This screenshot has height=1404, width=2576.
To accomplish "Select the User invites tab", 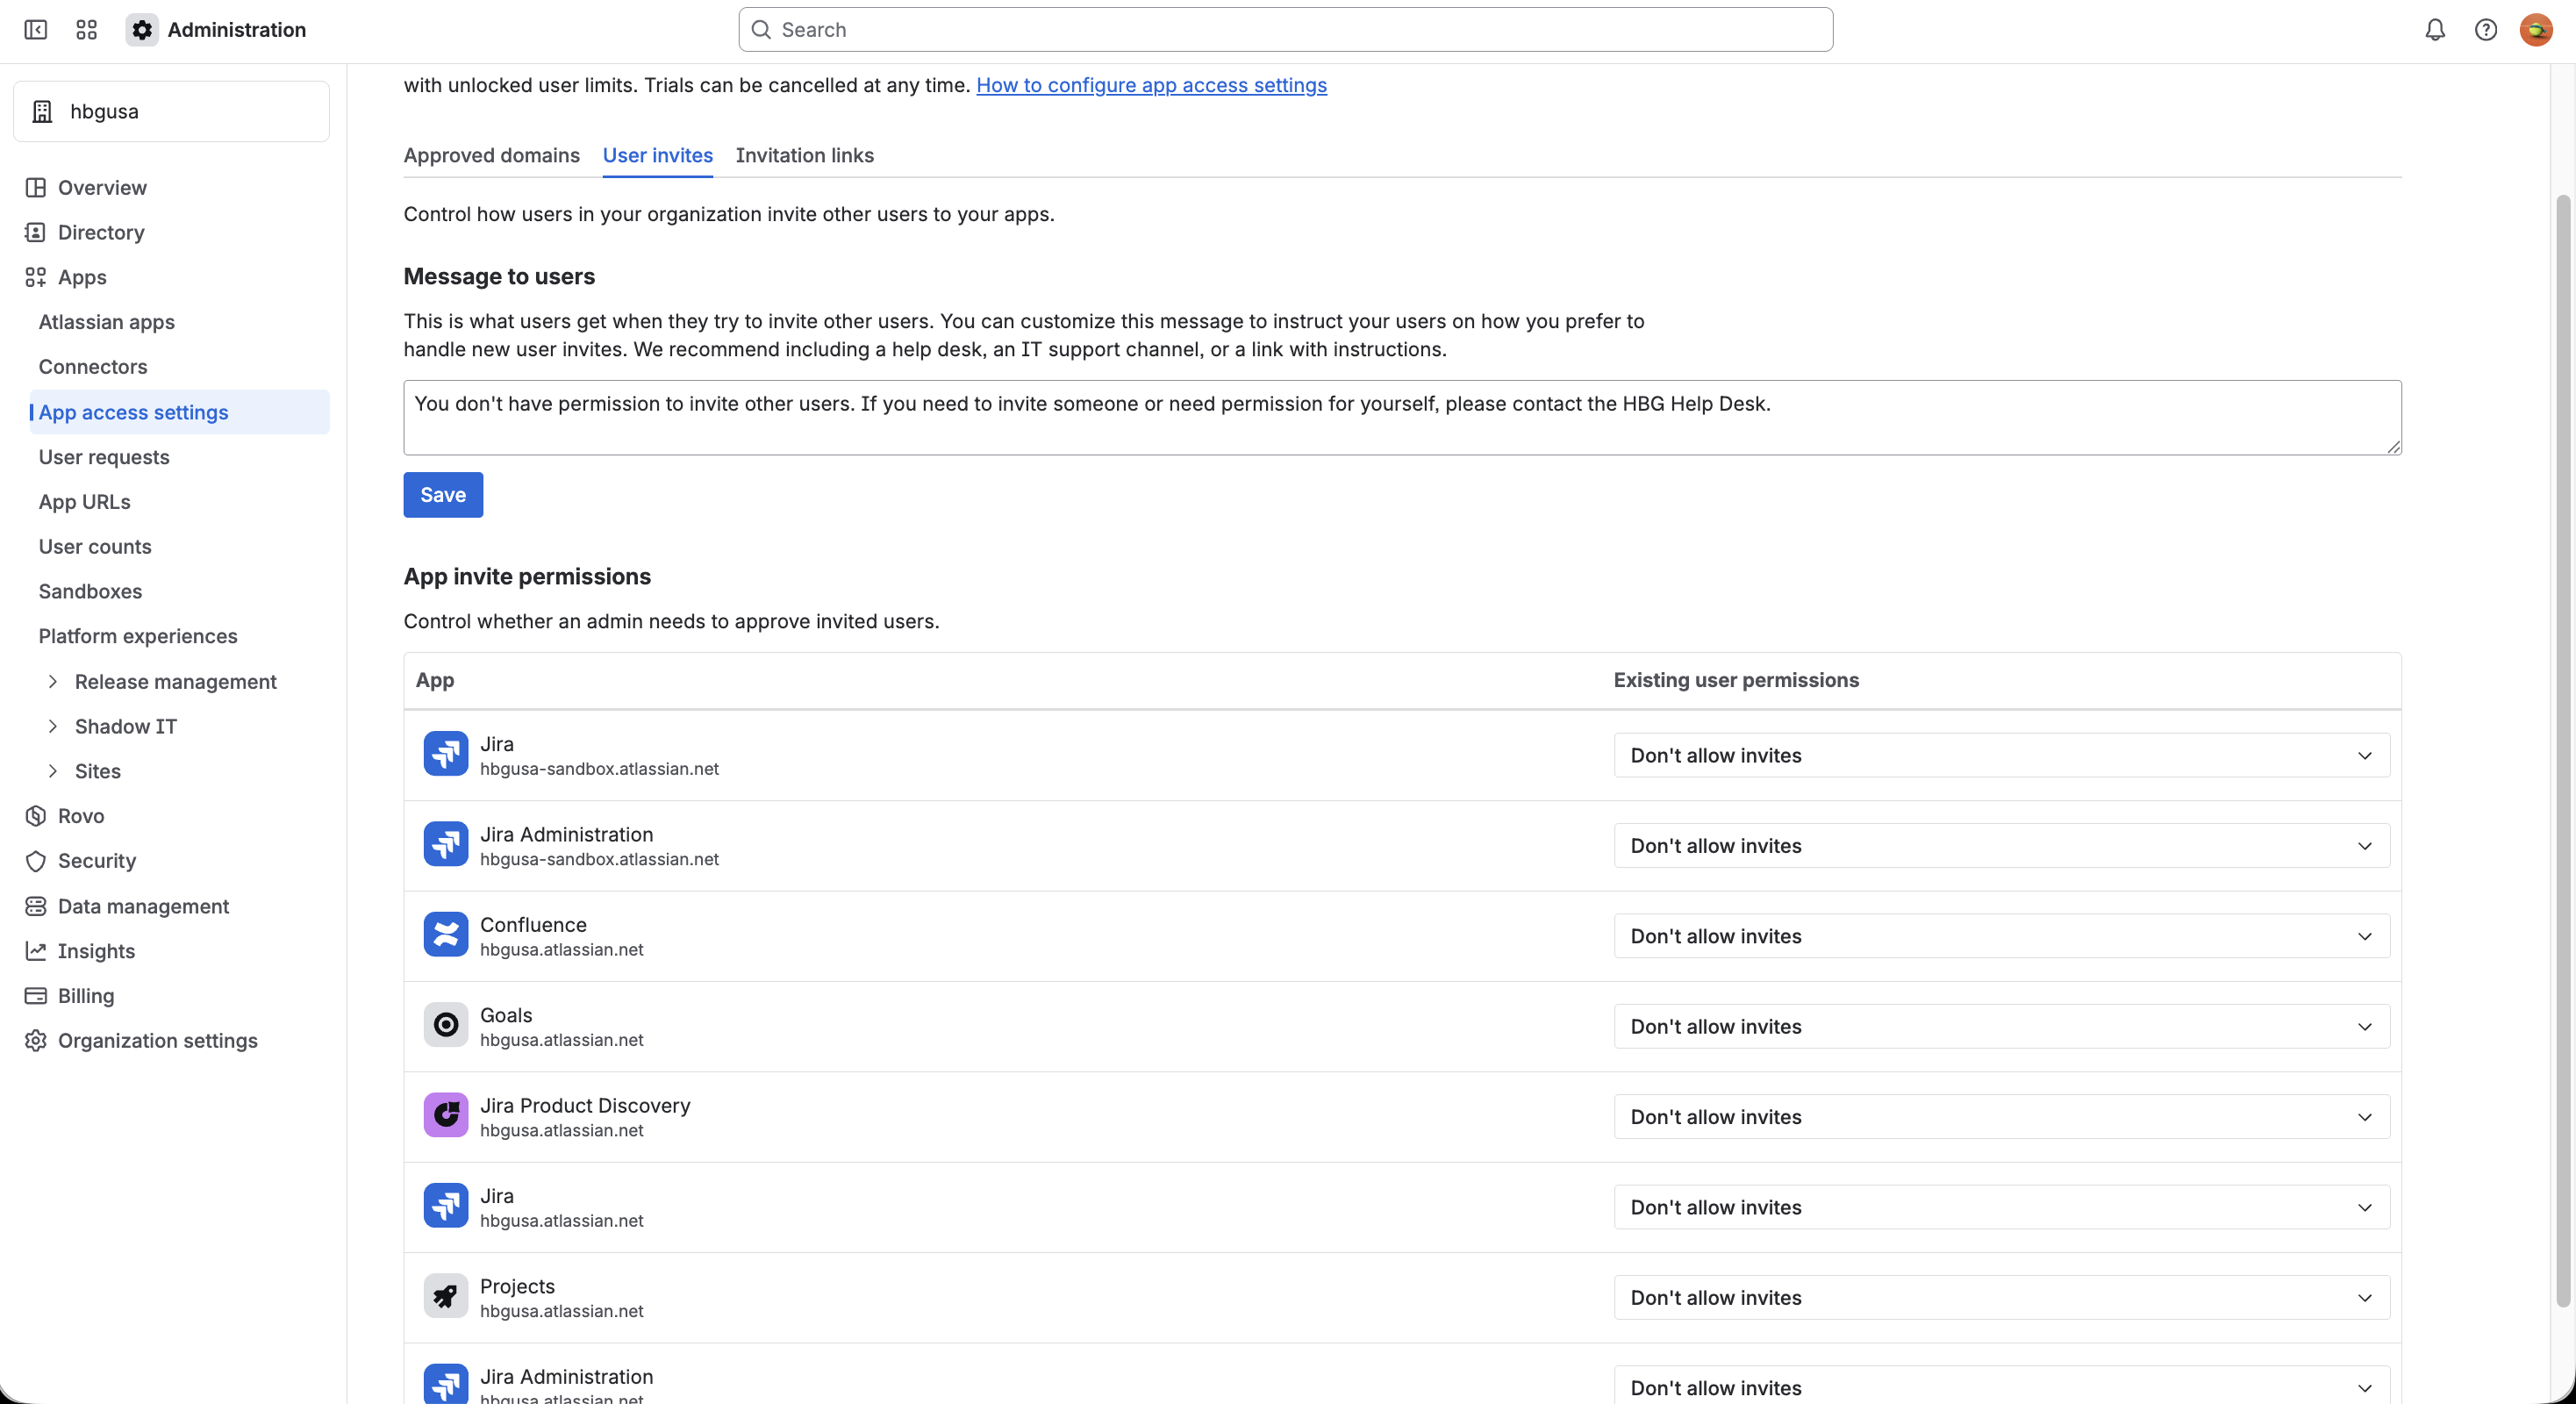I will 658,155.
